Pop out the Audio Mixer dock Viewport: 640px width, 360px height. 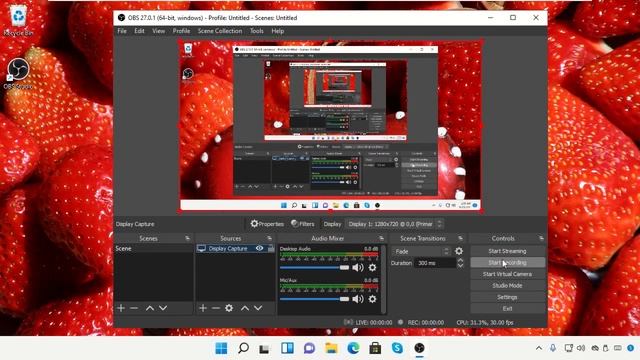point(381,238)
